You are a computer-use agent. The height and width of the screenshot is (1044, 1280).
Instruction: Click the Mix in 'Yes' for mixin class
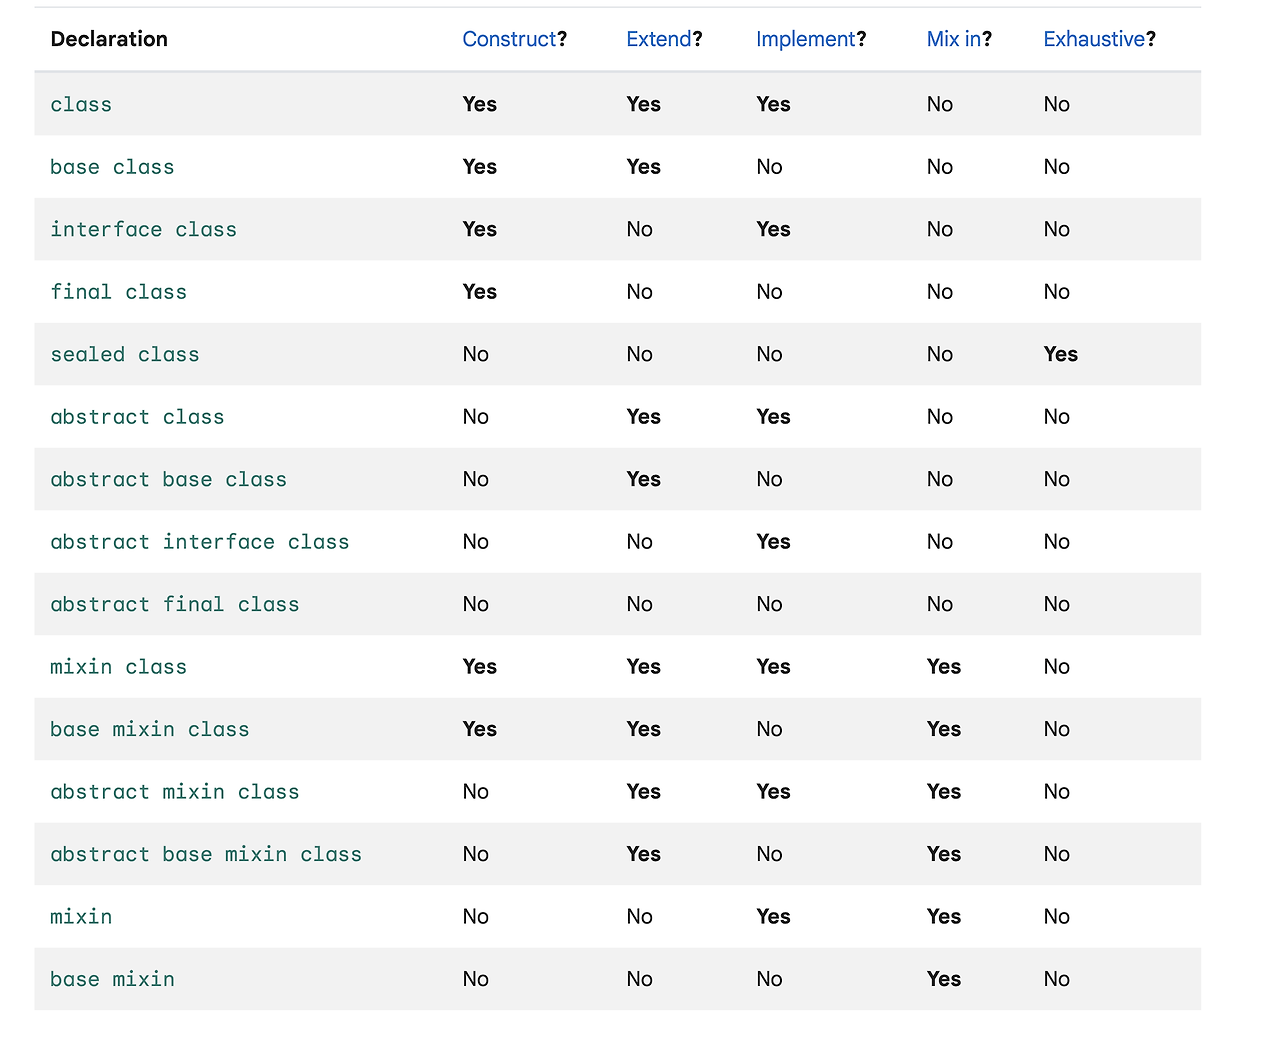coord(944,667)
